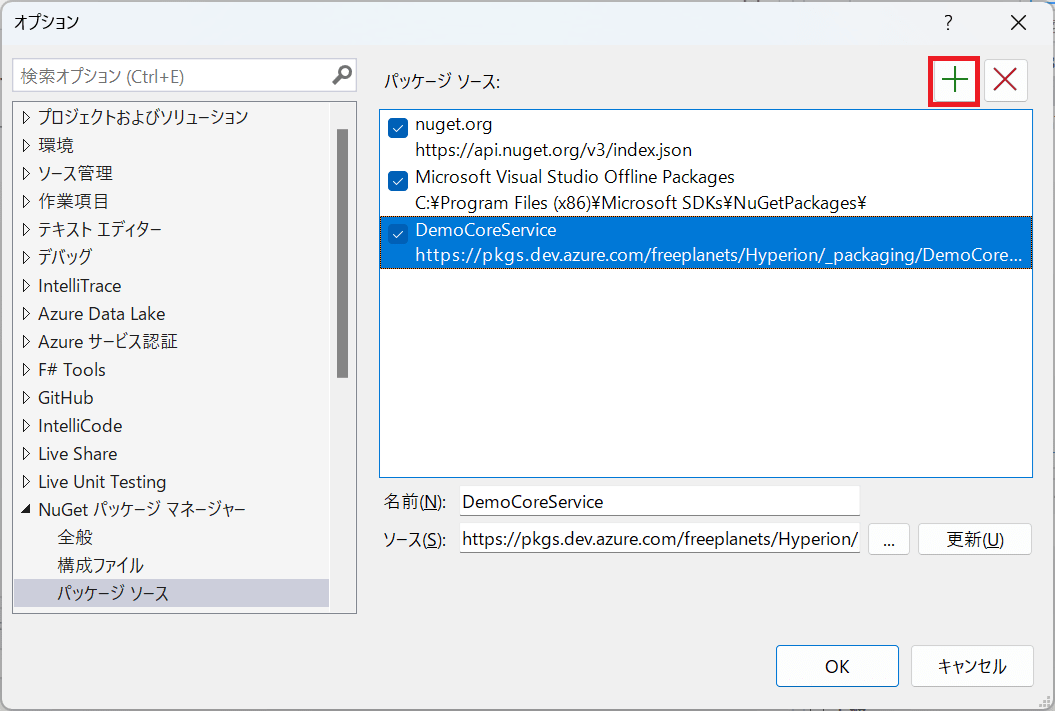Expand the IntelliCode node
Screen dimensions: 1055x711
[26, 426]
